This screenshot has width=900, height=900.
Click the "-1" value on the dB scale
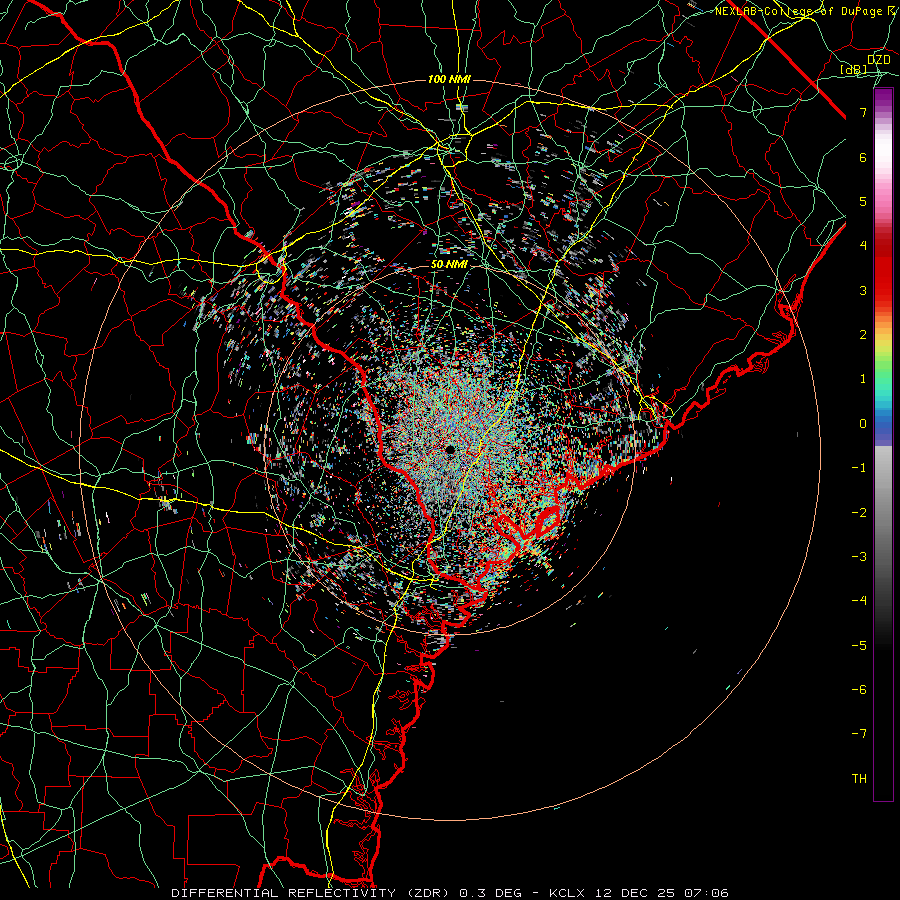coord(859,468)
